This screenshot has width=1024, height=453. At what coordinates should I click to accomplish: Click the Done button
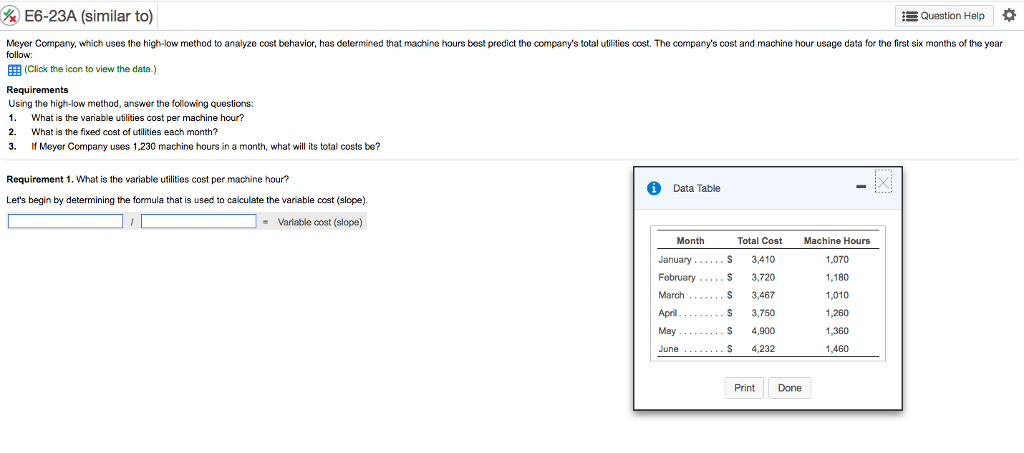point(789,388)
